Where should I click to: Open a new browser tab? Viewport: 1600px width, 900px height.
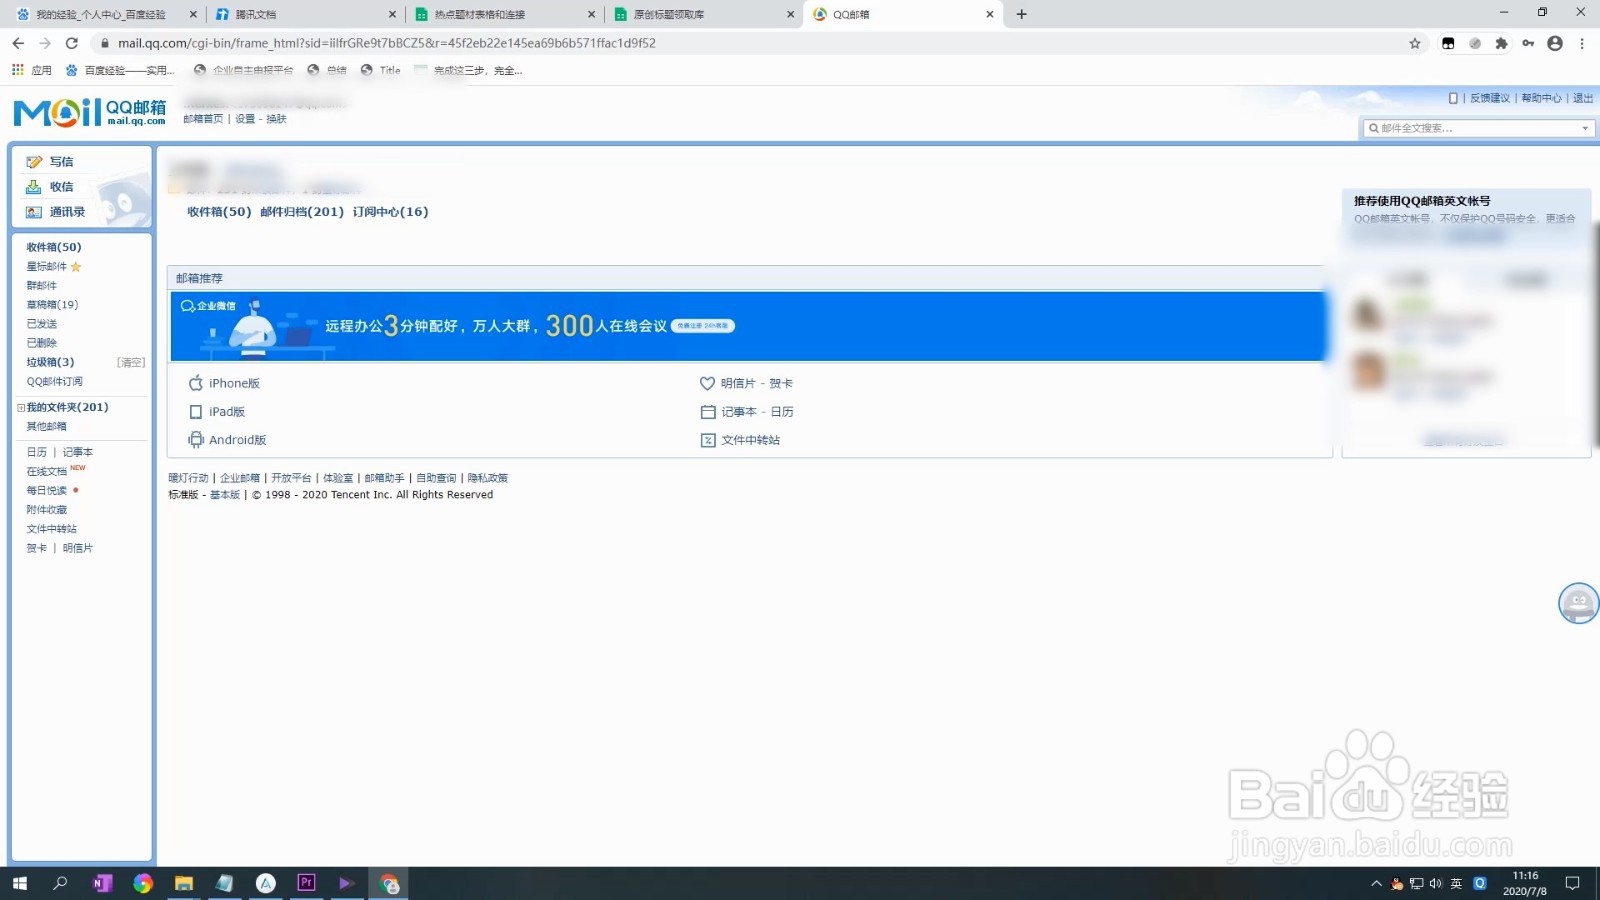[1021, 14]
